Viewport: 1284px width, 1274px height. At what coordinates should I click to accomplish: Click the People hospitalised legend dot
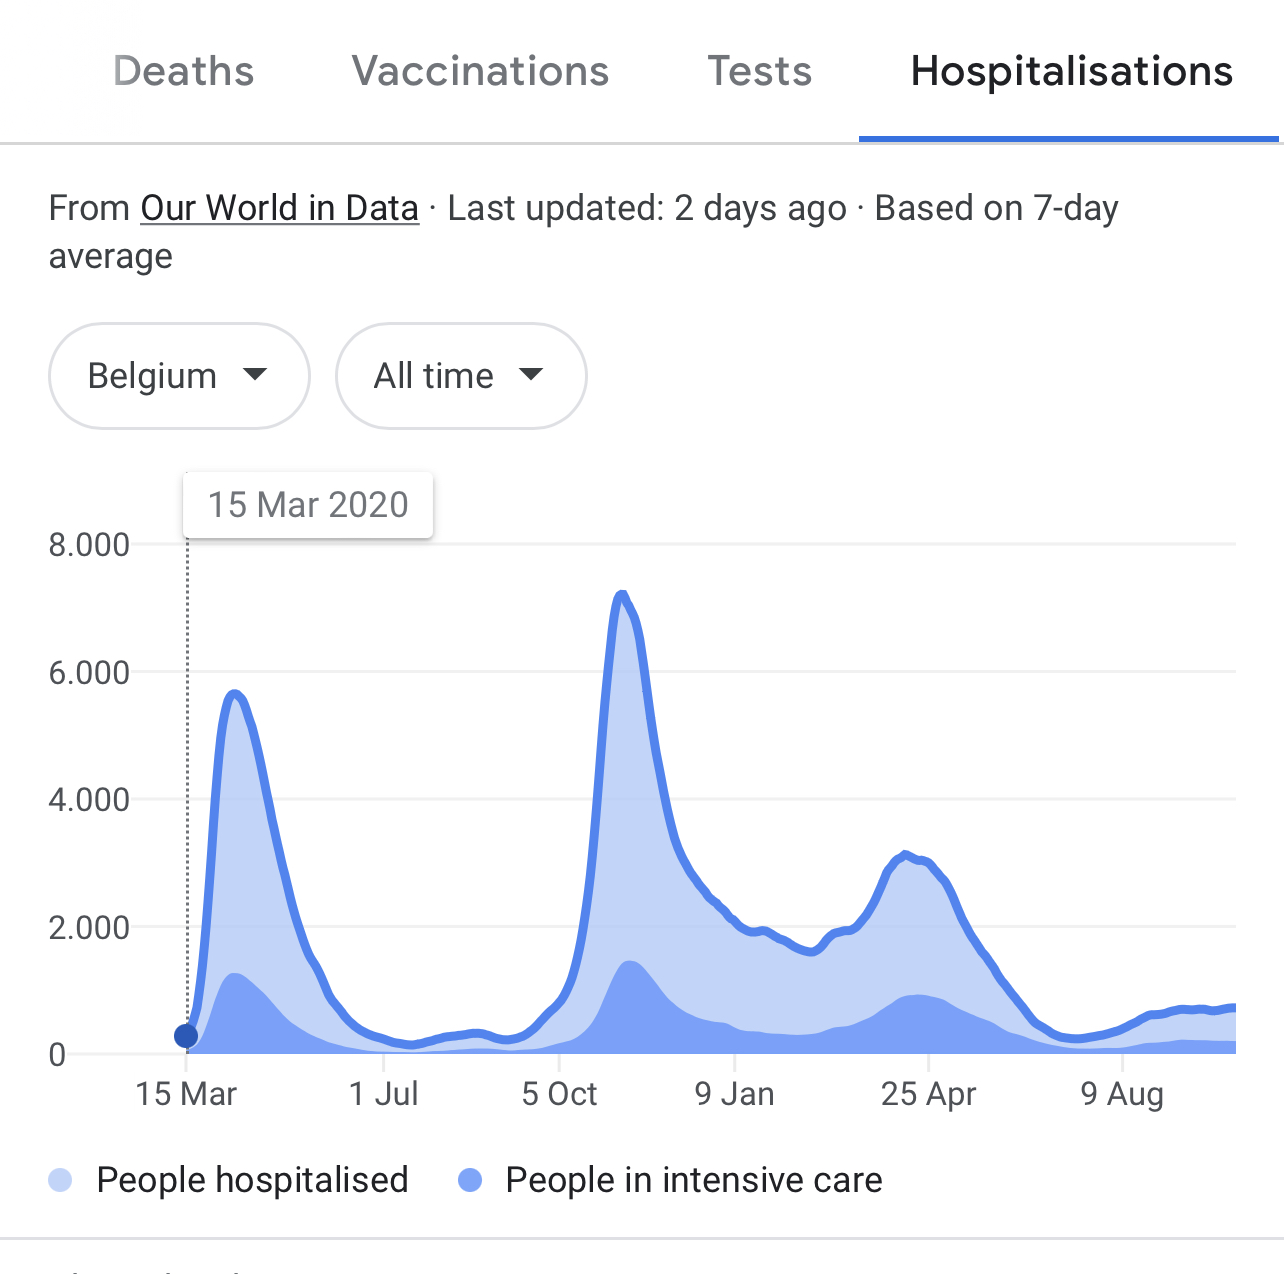pos(61,1180)
